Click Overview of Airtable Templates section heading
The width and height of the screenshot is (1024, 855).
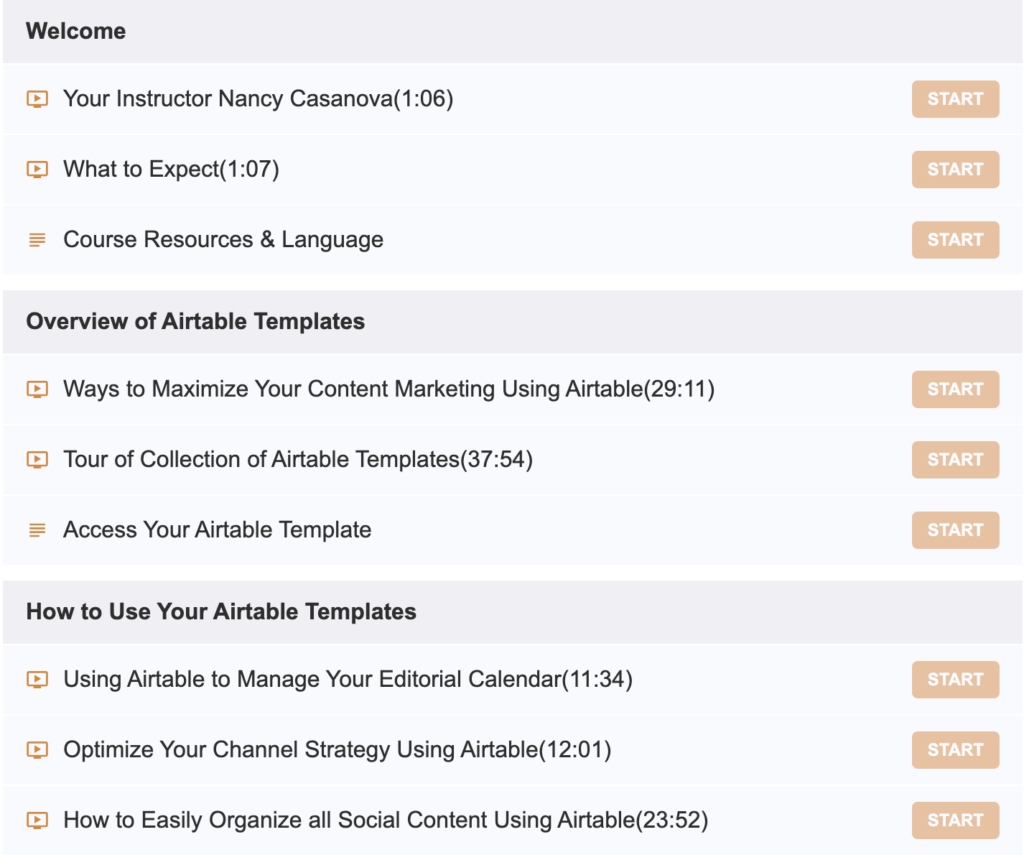tap(195, 321)
